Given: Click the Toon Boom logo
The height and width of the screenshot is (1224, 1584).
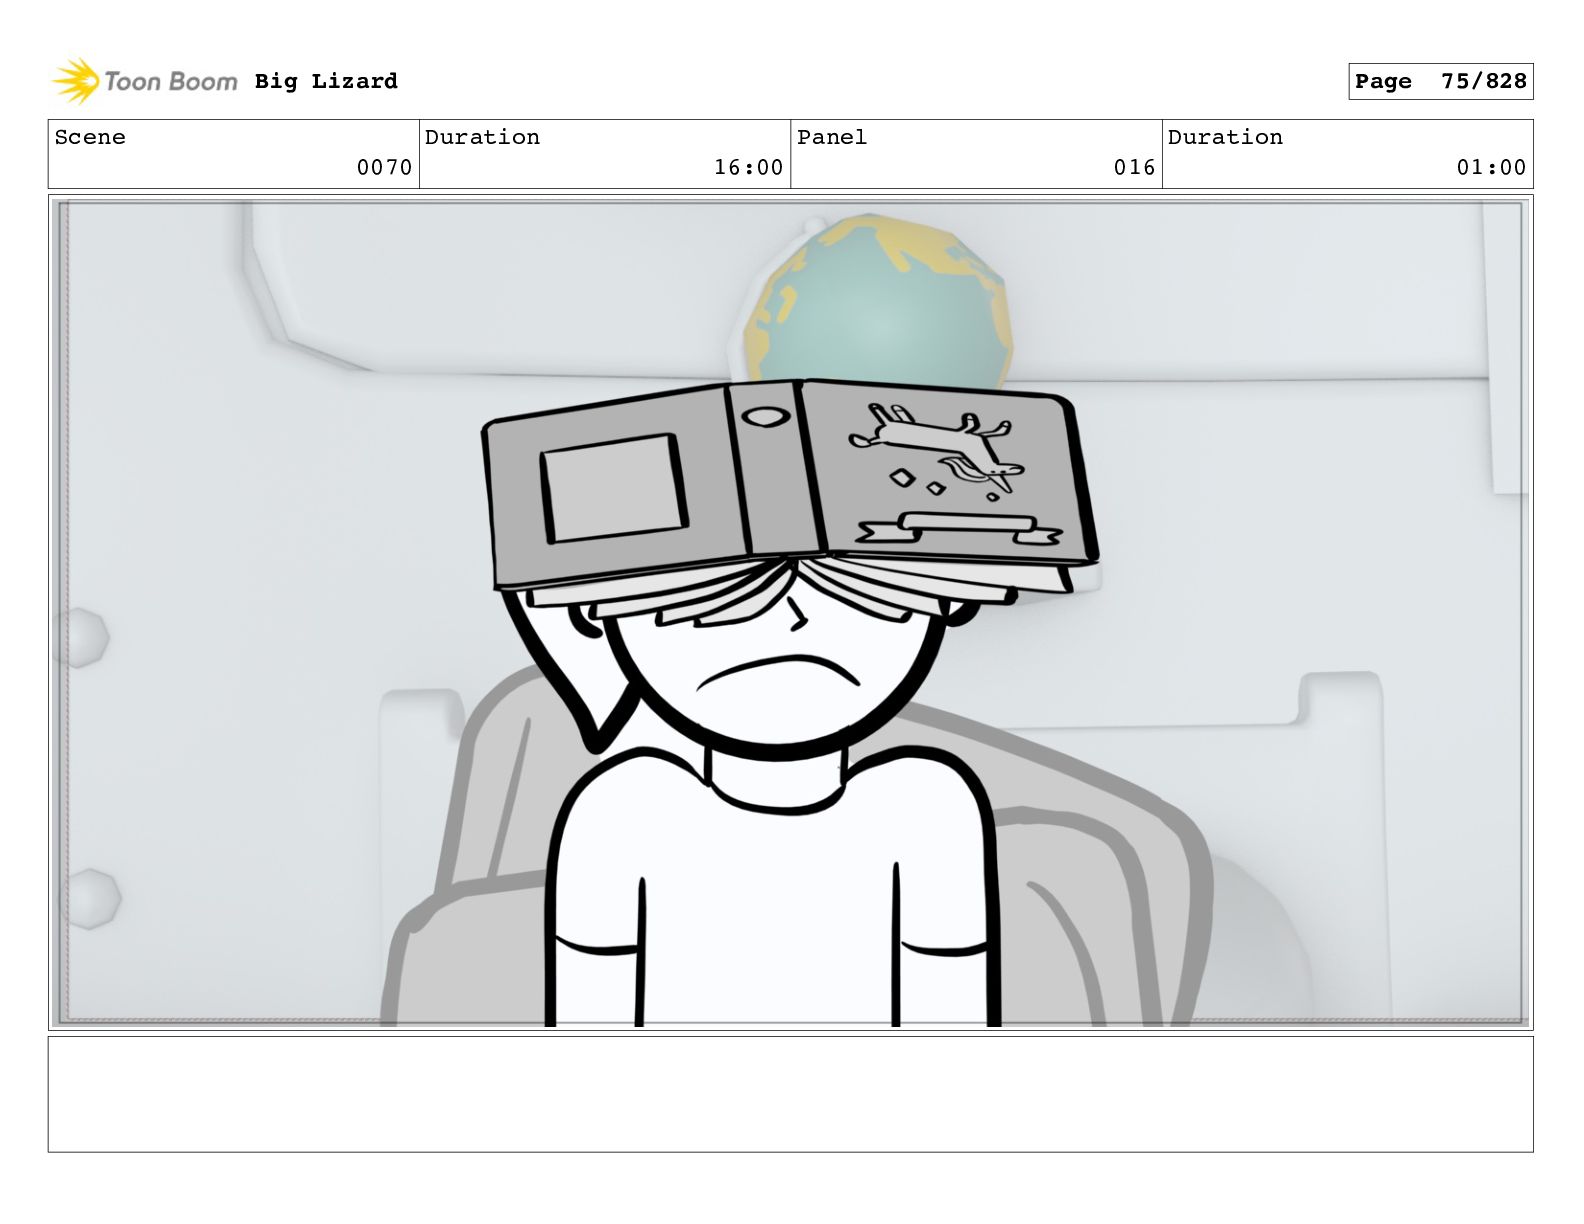Looking at the screenshot, I should pyautogui.click(x=145, y=81).
